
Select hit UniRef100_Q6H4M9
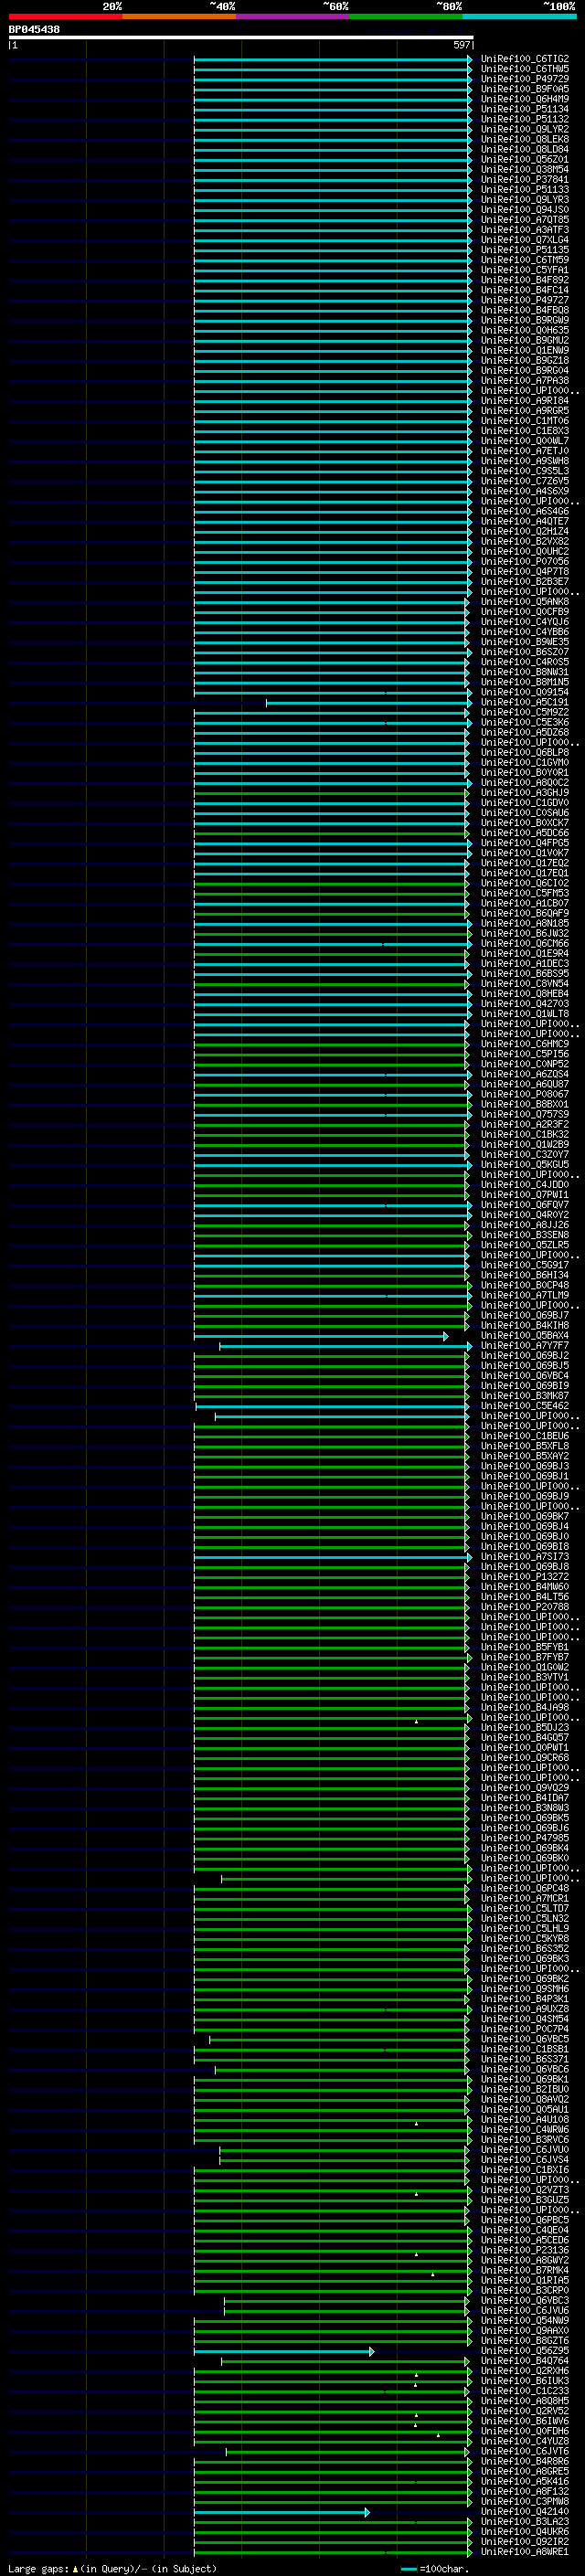[524, 99]
